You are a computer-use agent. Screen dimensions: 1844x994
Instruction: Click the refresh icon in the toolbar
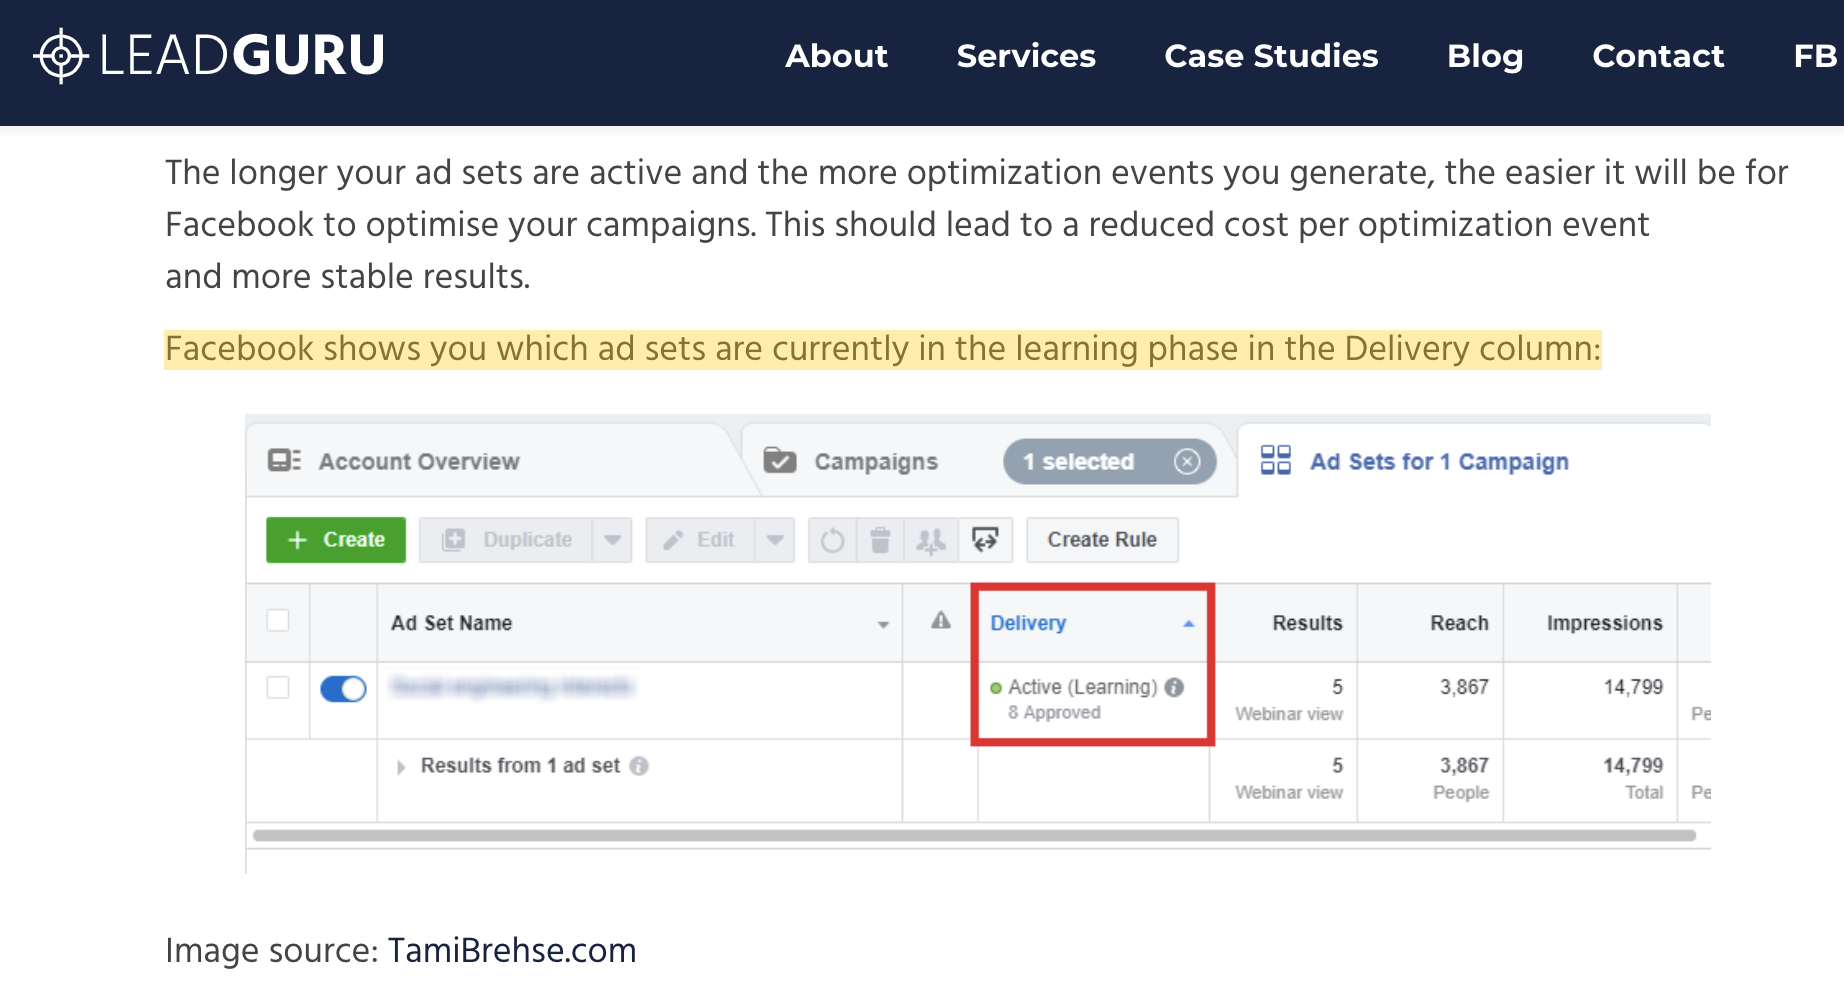pos(832,540)
